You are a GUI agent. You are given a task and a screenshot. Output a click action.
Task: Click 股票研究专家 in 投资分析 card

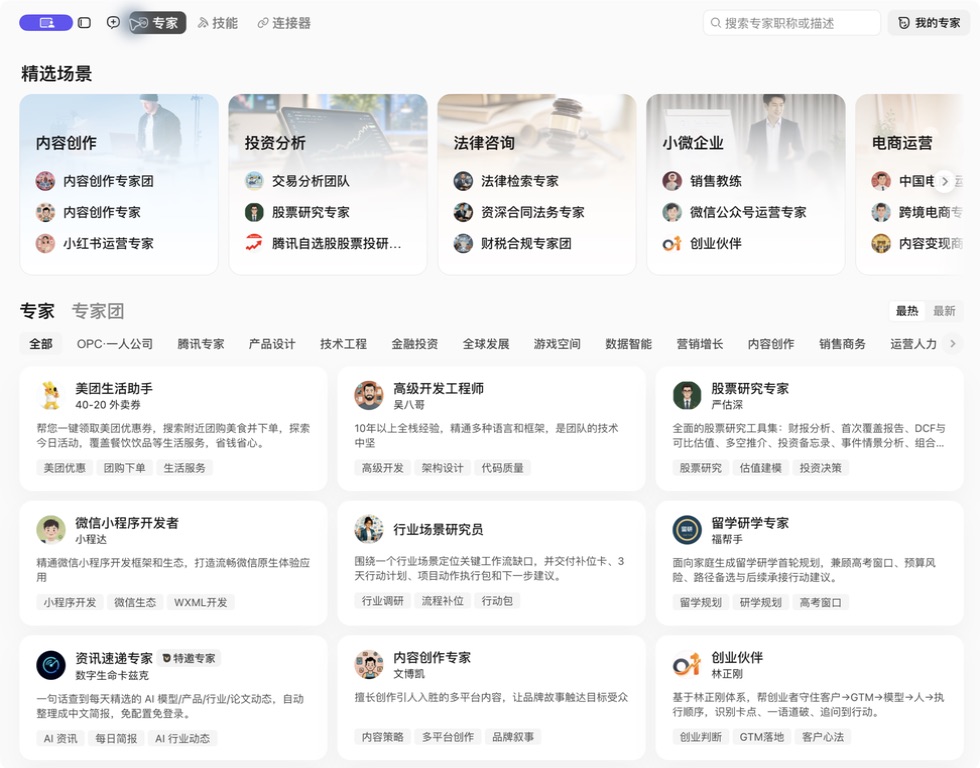click(311, 212)
